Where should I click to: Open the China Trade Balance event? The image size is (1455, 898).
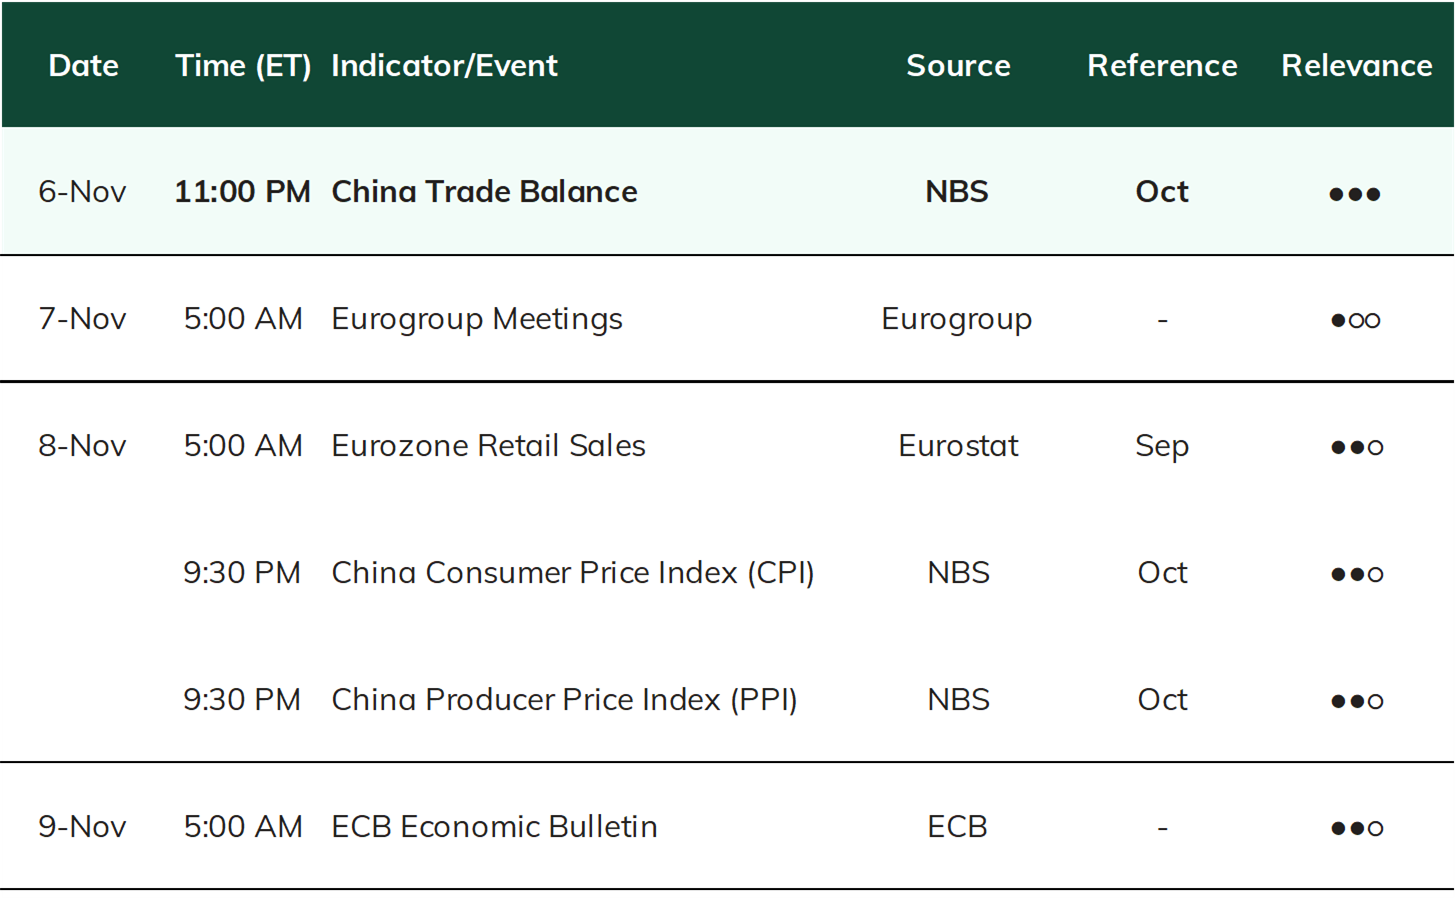pyautogui.click(x=484, y=191)
